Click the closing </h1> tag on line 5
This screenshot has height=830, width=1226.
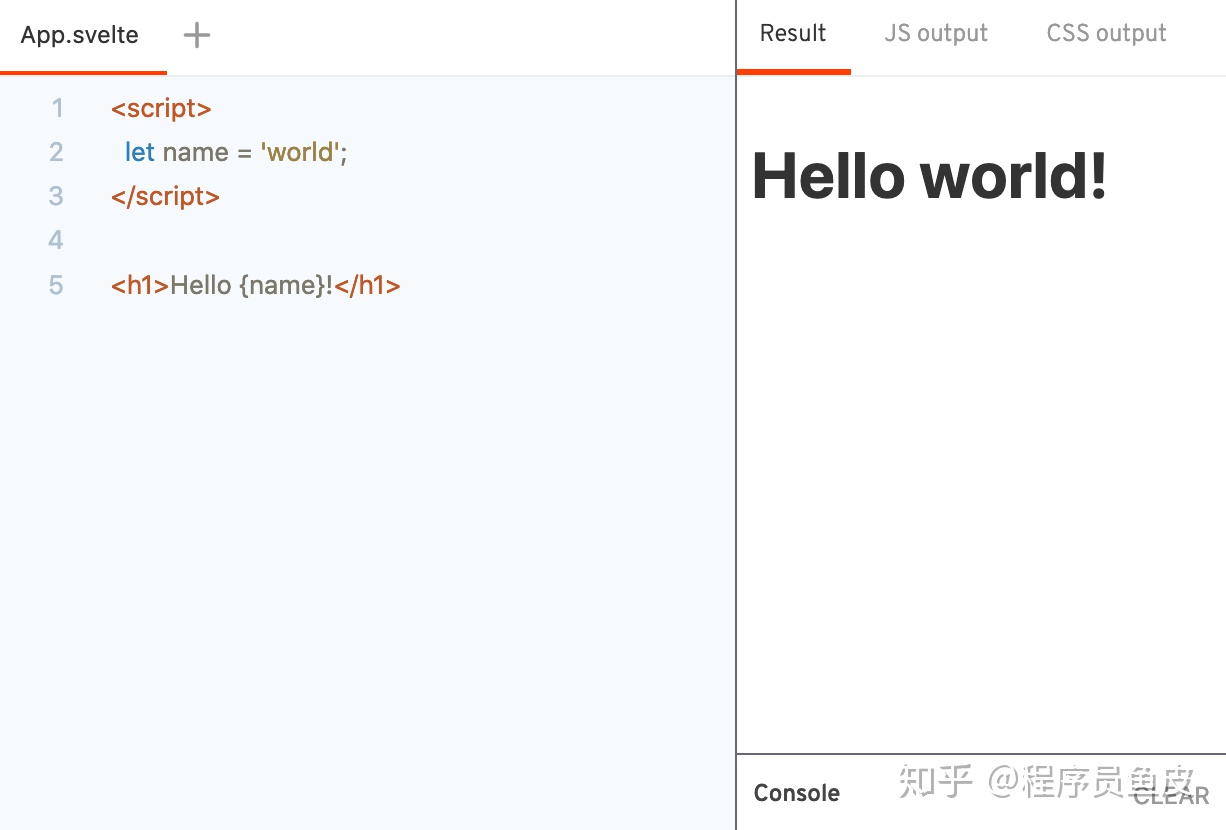click(x=367, y=285)
